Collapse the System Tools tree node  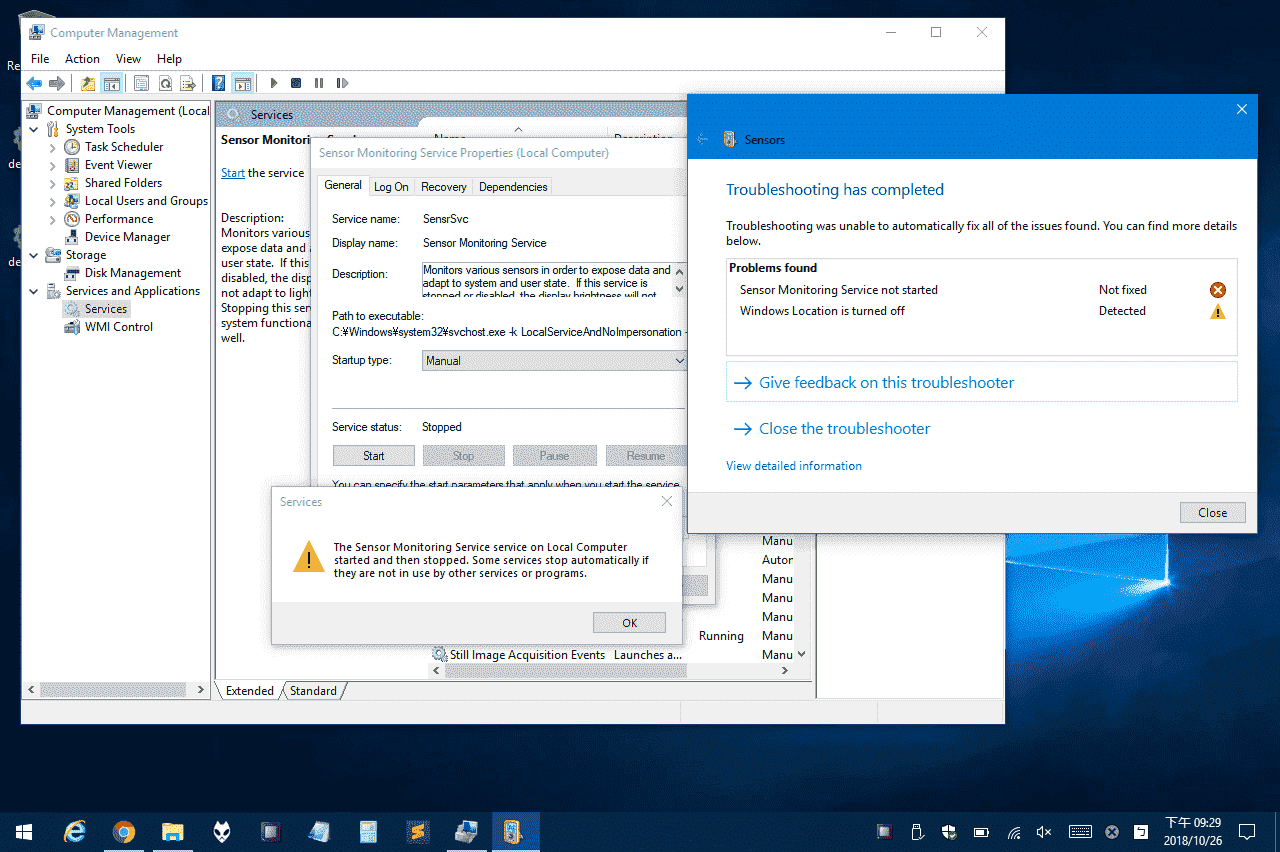(34, 129)
